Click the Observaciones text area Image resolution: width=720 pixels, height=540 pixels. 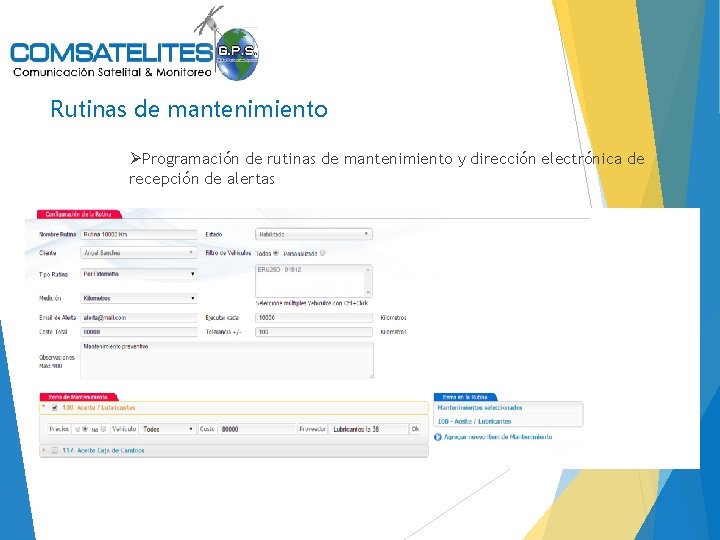[227, 360]
